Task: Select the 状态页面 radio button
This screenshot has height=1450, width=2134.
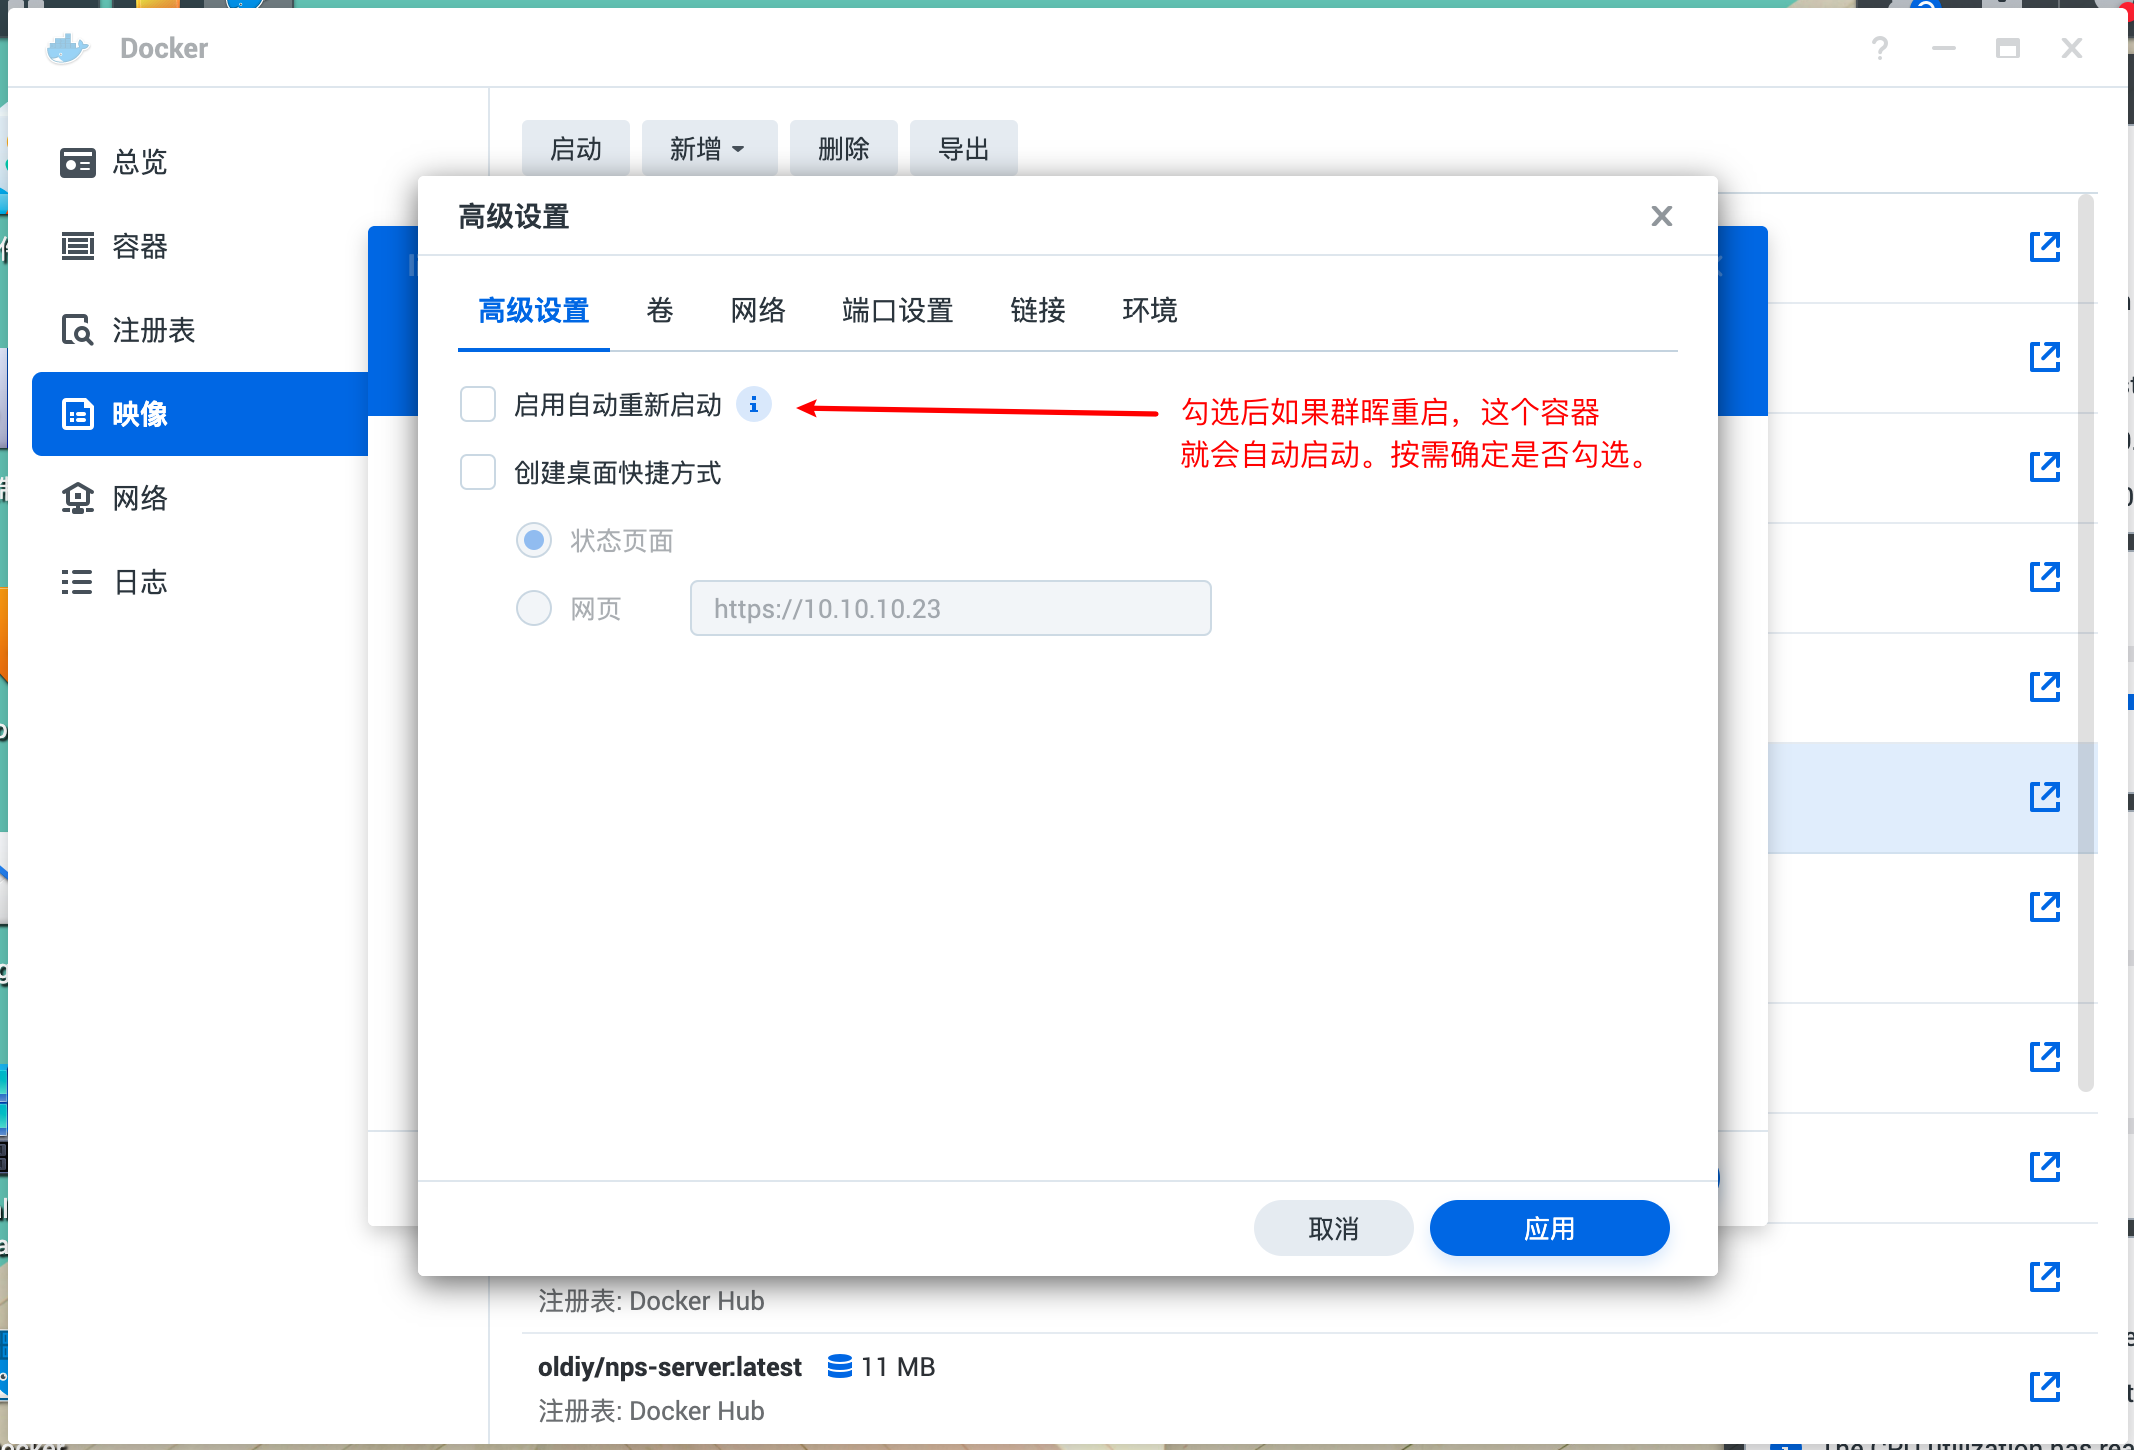Action: [x=534, y=540]
